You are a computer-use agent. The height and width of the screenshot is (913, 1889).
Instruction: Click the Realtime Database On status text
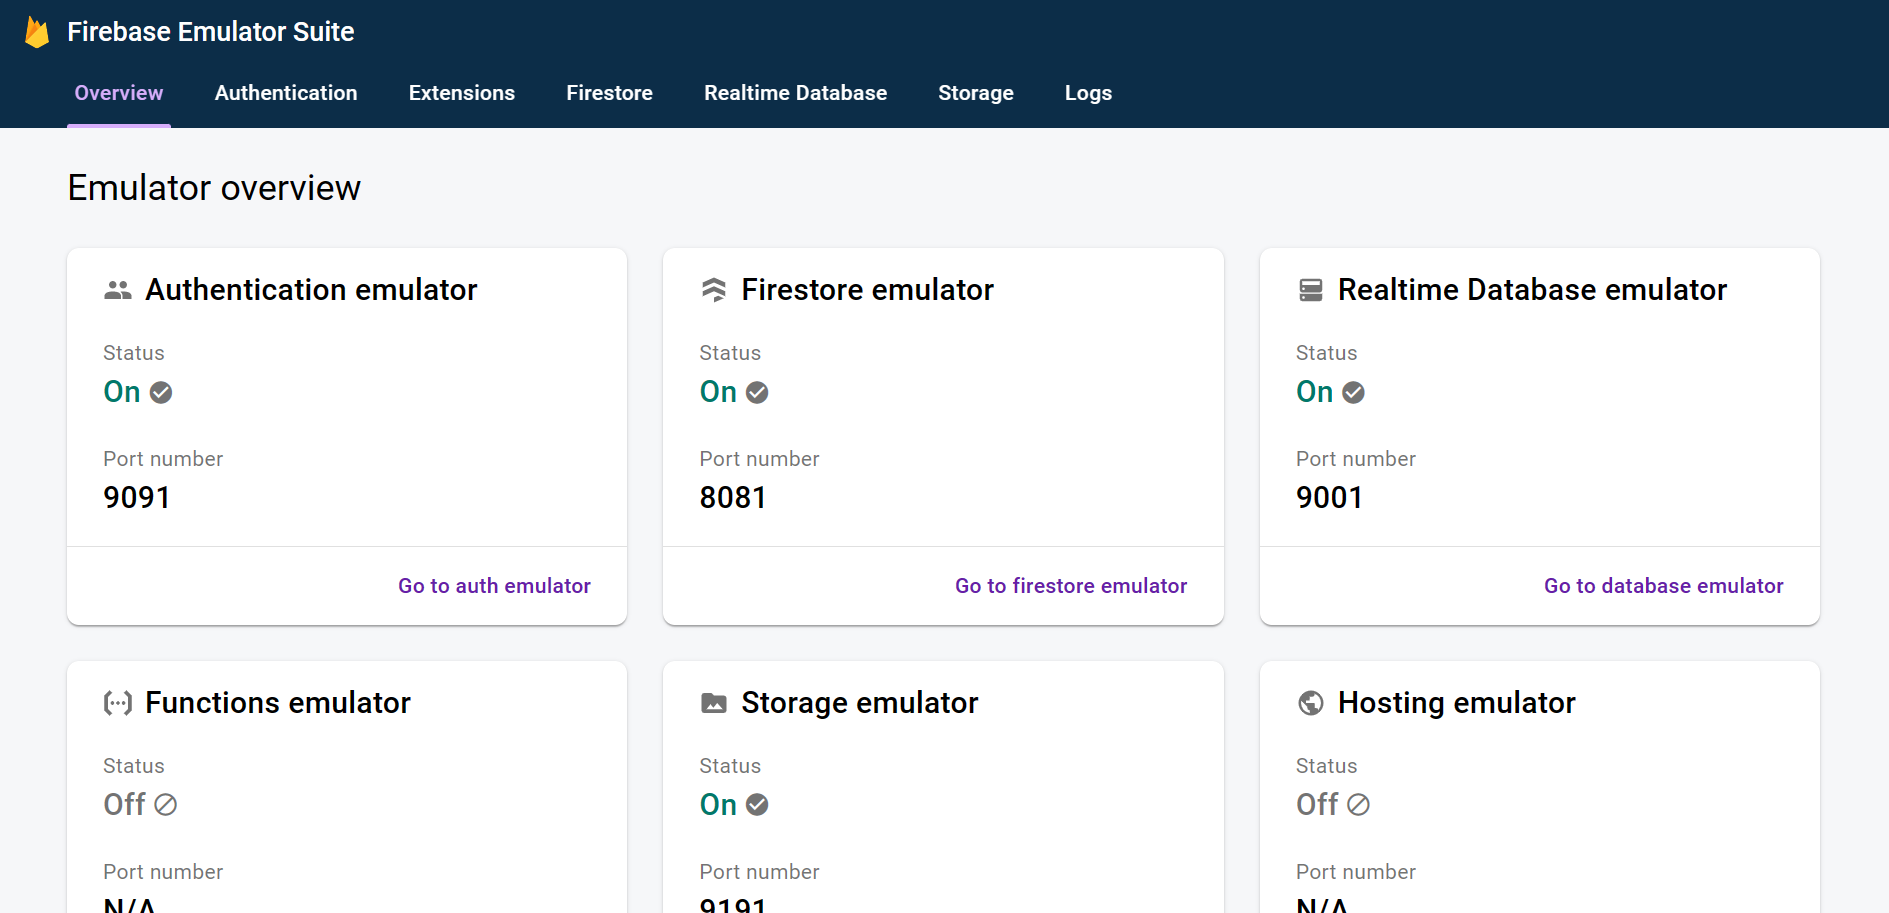[x=1314, y=392]
